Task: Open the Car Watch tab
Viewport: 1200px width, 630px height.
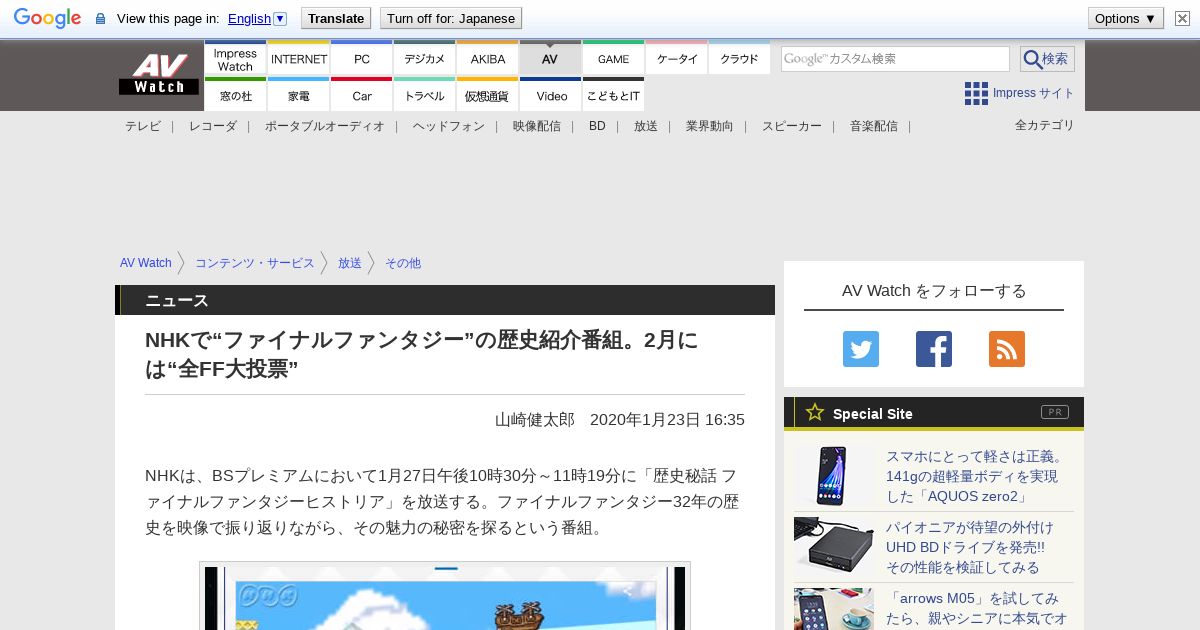Action: (361, 95)
